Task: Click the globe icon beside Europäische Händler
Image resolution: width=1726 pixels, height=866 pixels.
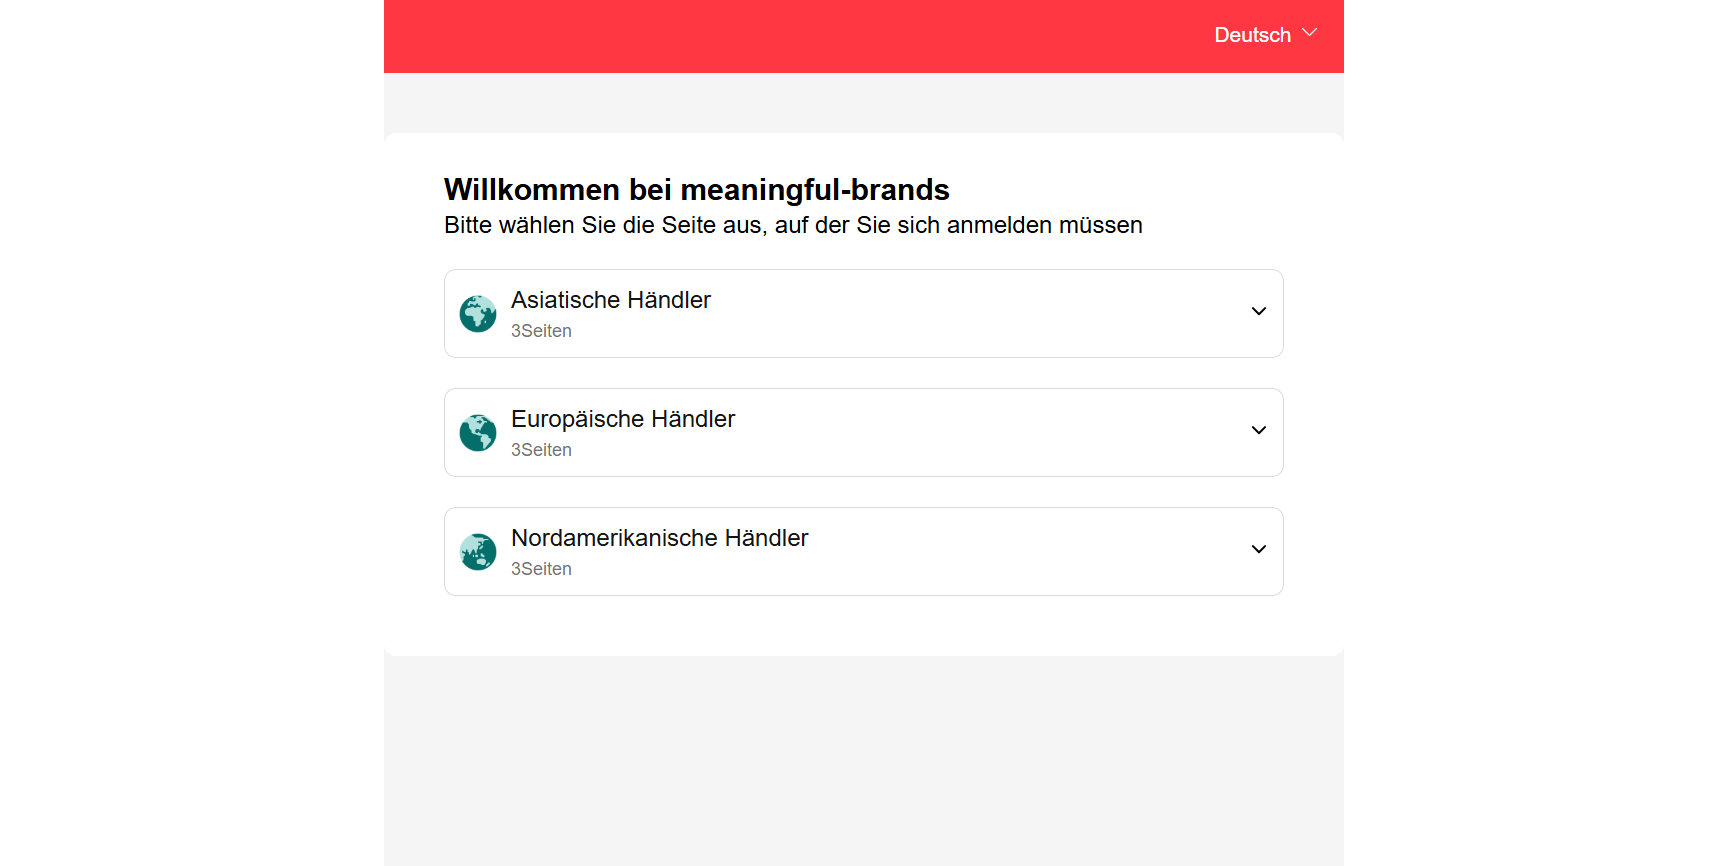Action: click(478, 432)
